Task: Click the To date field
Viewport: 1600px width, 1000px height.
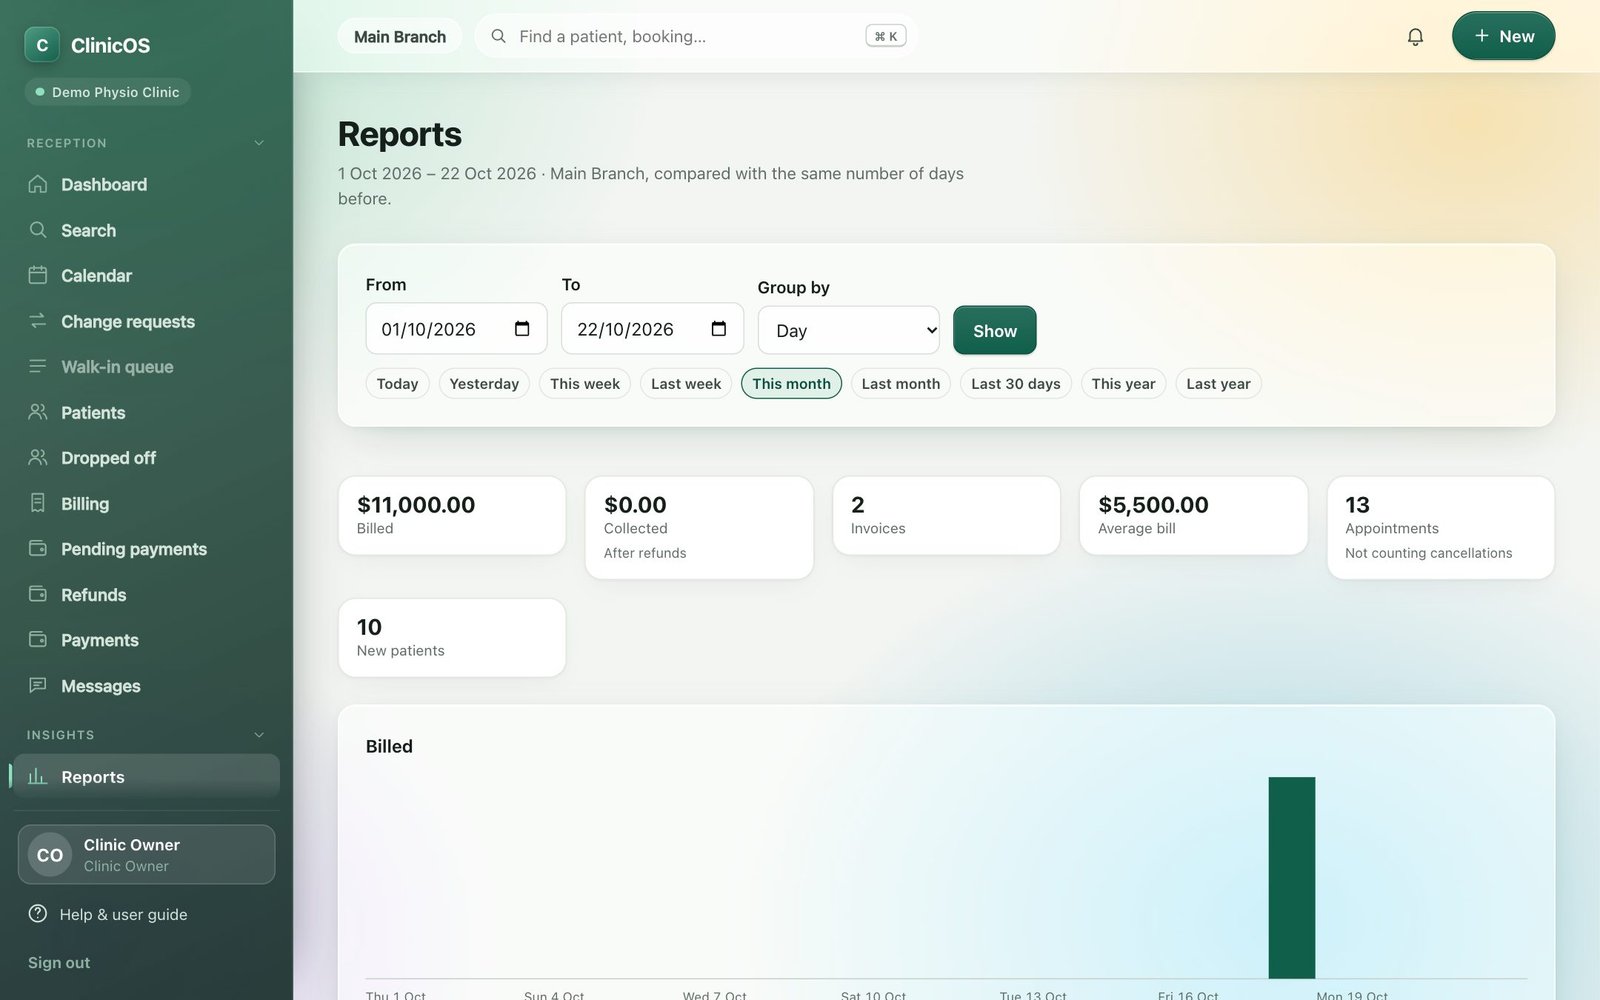Action: tap(652, 329)
